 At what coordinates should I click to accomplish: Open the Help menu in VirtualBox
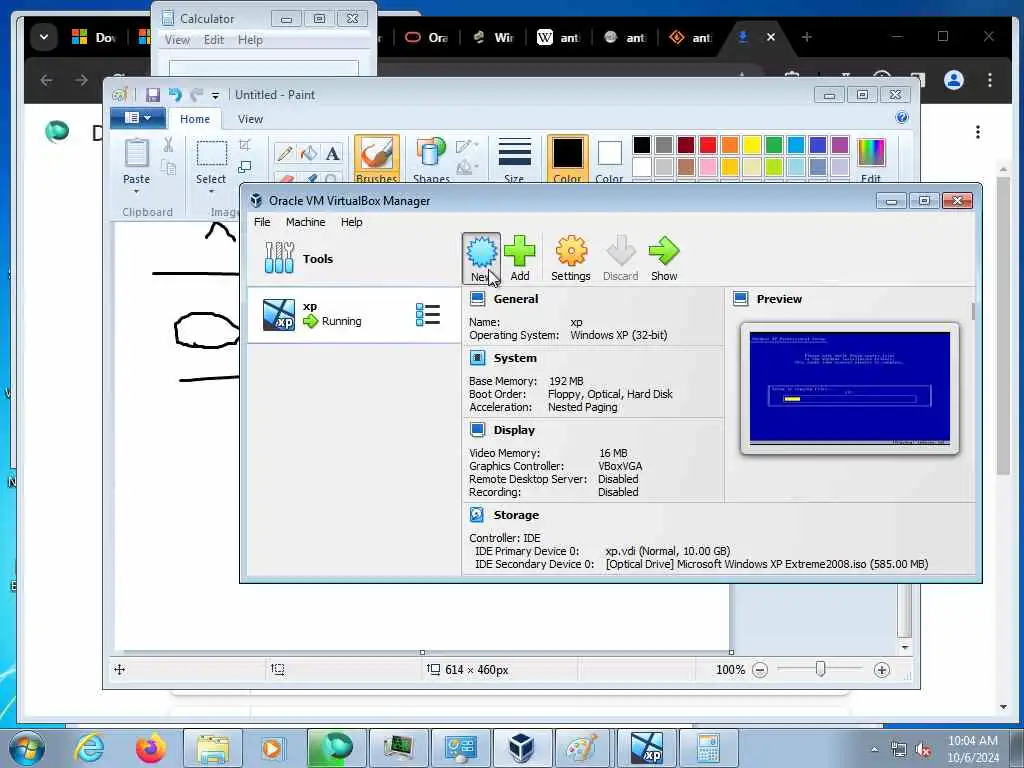351,222
